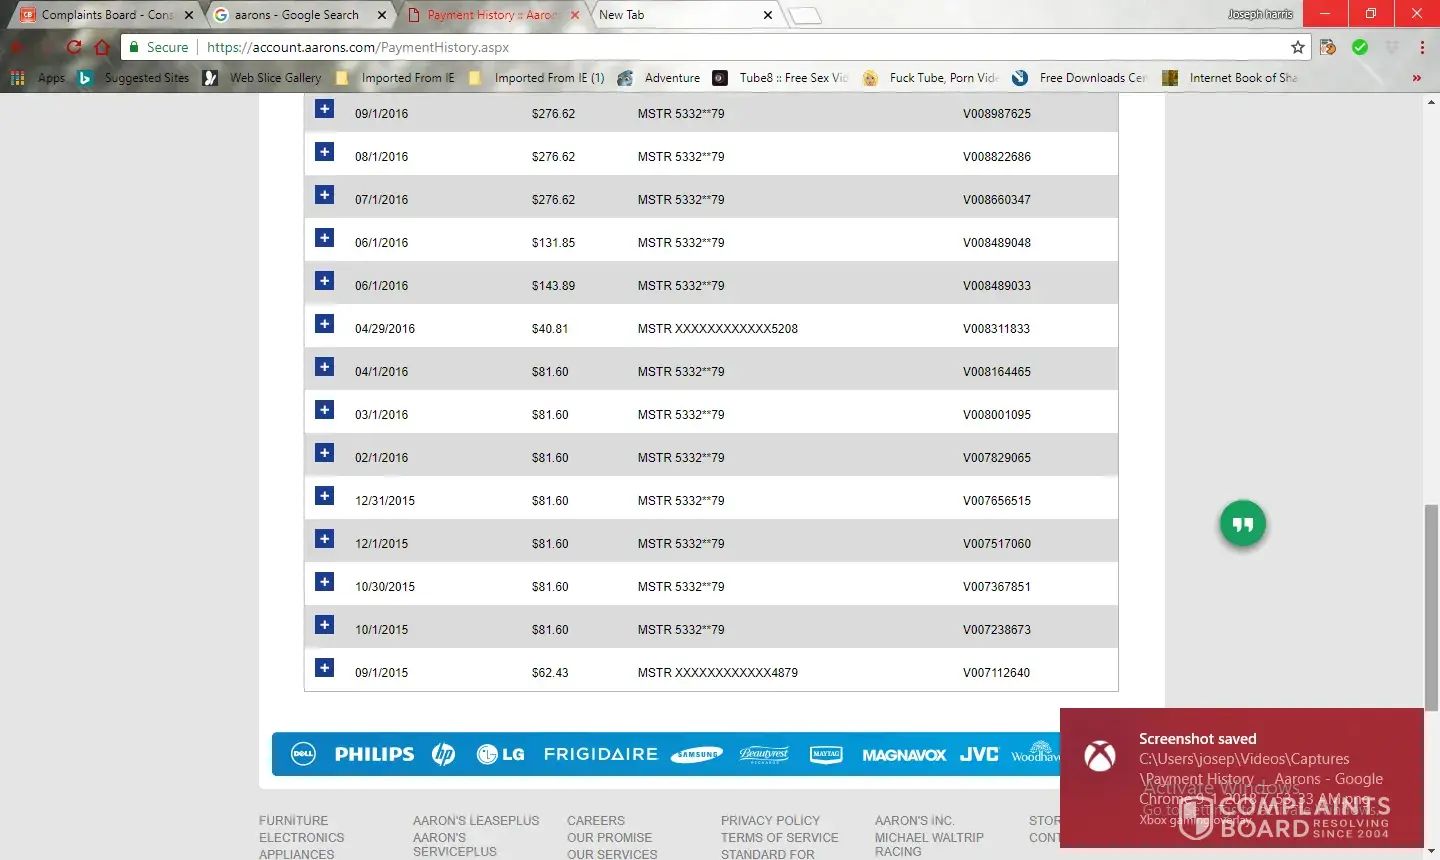Open the Imported From IE (1) bookmark folder

537,78
